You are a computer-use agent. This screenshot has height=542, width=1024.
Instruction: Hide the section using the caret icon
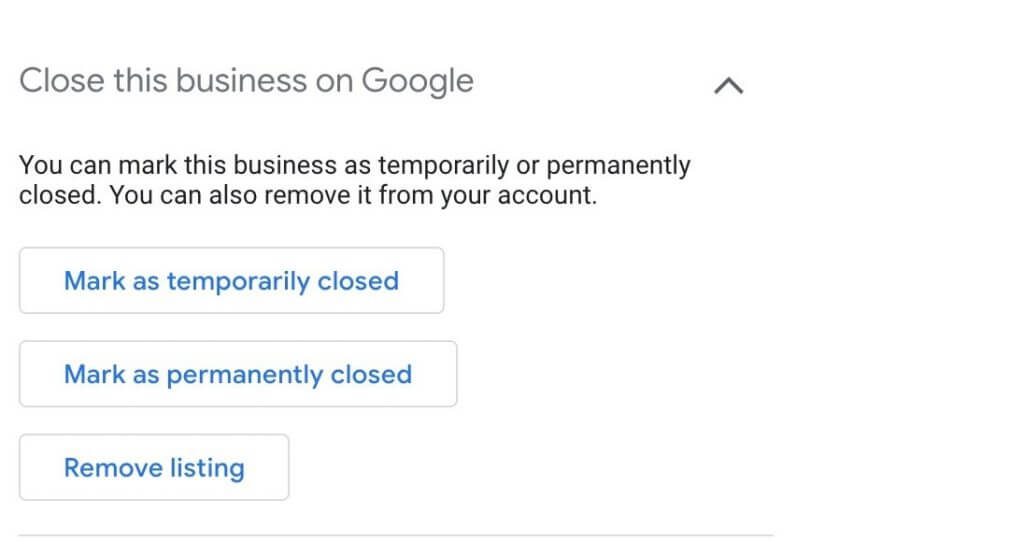[x=729, y=87]
